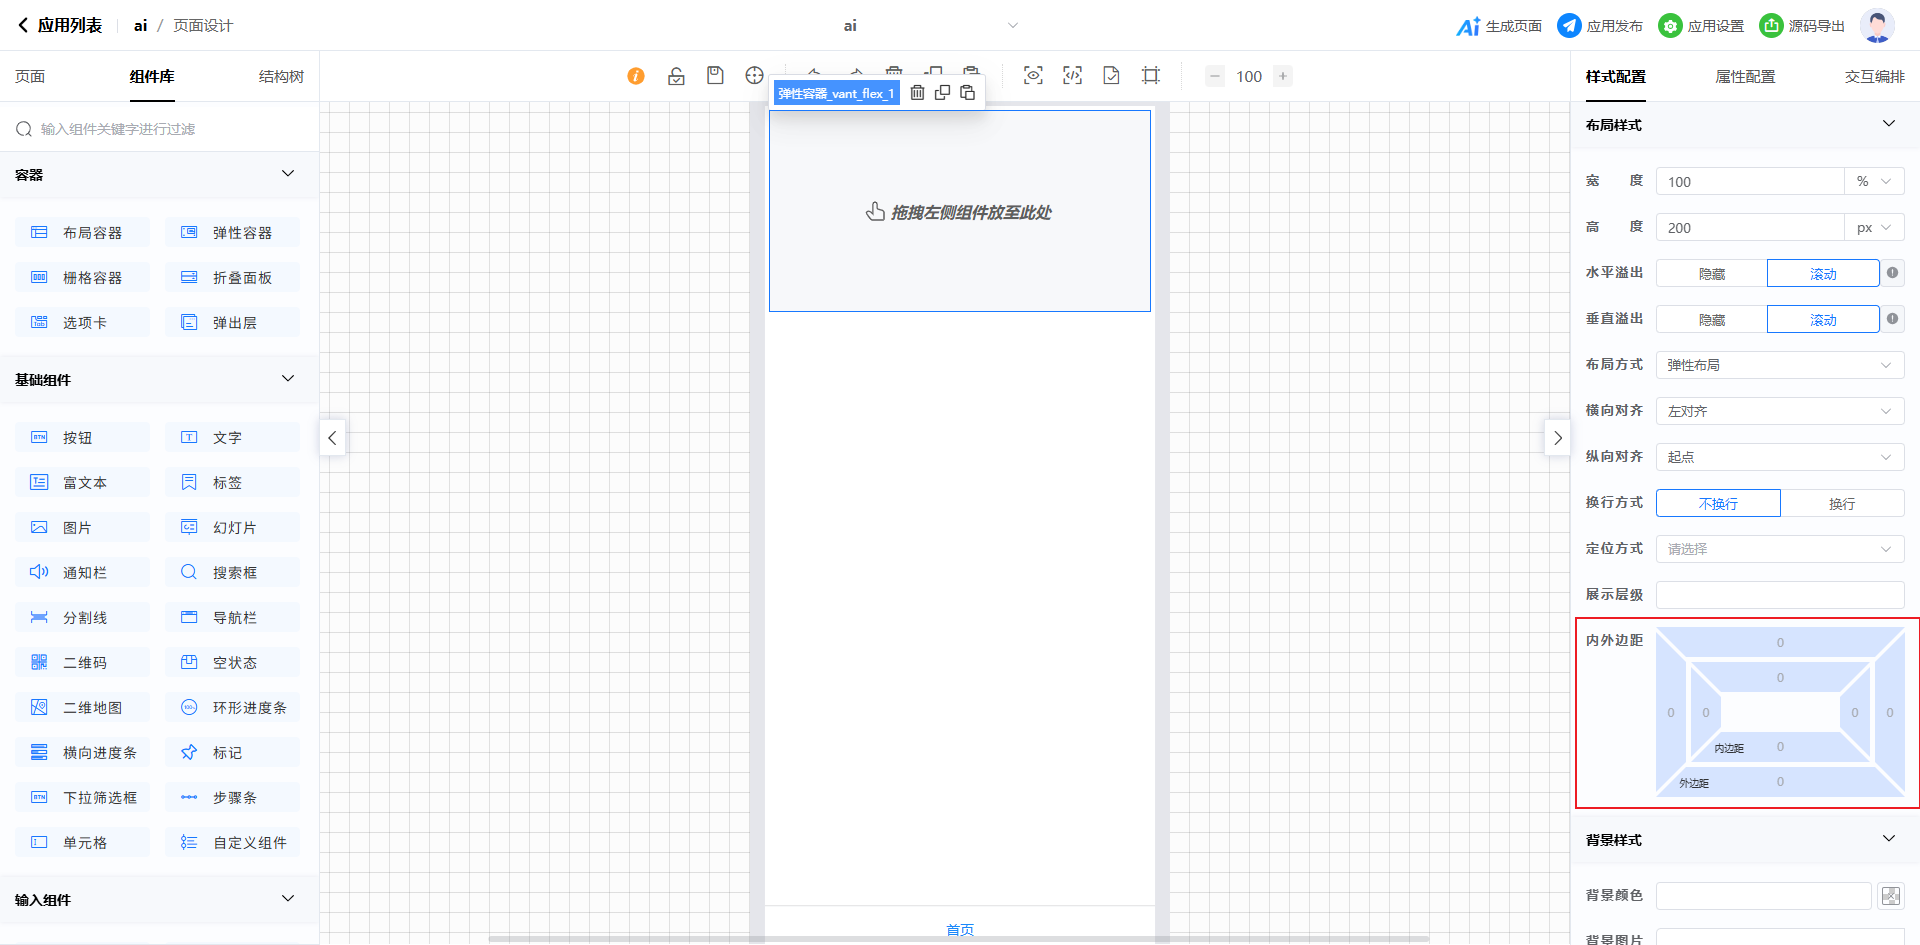Click the unlock icon in toolbar
The width and height of the screenshot is (1920, 945).
676,76
